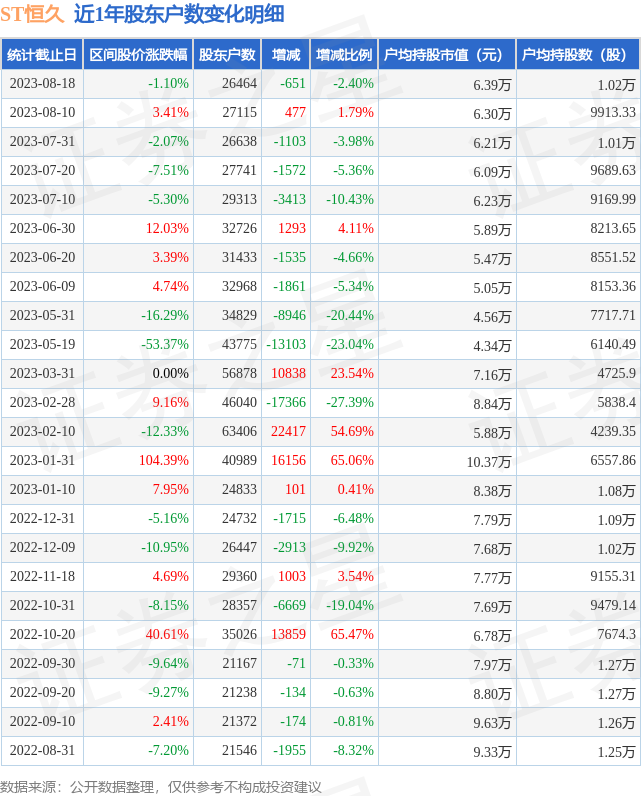Click the price change value -1.10%
The height and width of the screenshot is (796, 641).
tap(168, 83)
